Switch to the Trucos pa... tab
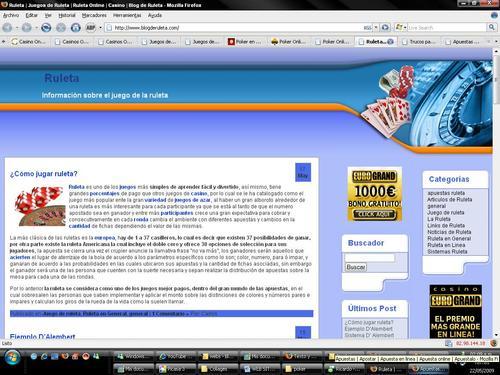The height and width of the screenshot is (375, 500). [419, 42]
